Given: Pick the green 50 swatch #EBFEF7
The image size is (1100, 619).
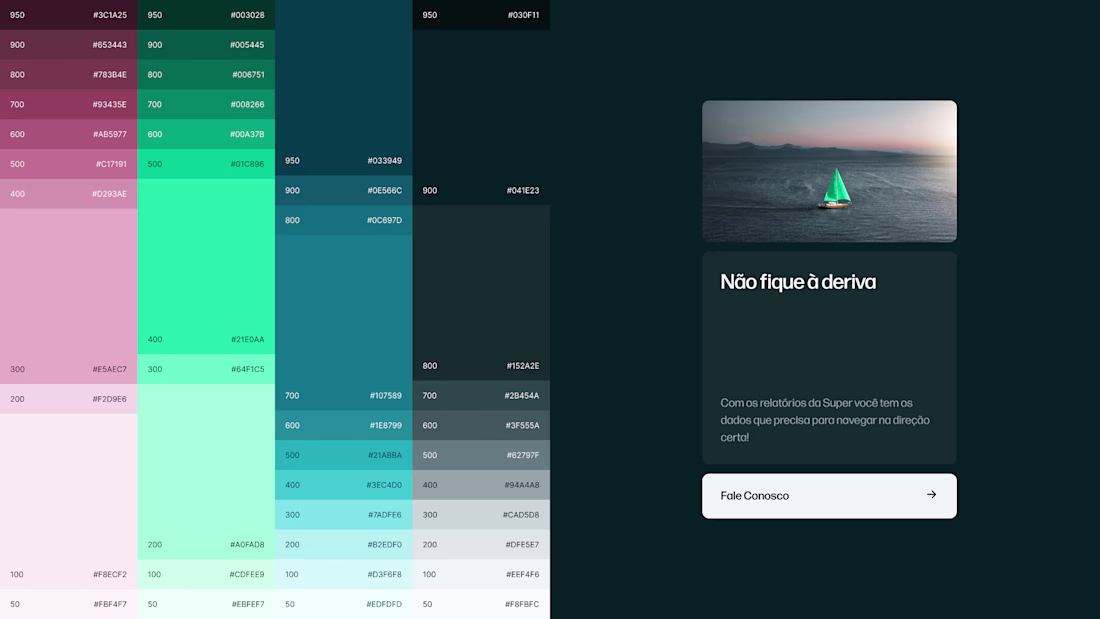Looking at the screenshot, I should [206, 604].
